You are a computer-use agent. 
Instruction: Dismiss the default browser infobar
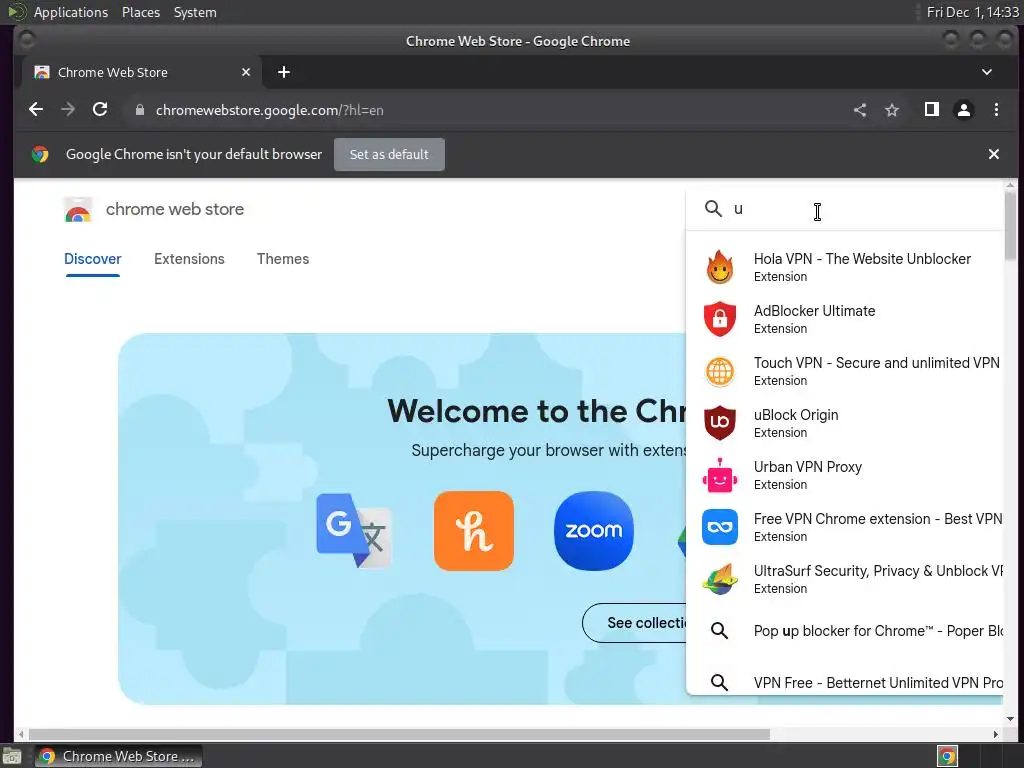point(994,154)
